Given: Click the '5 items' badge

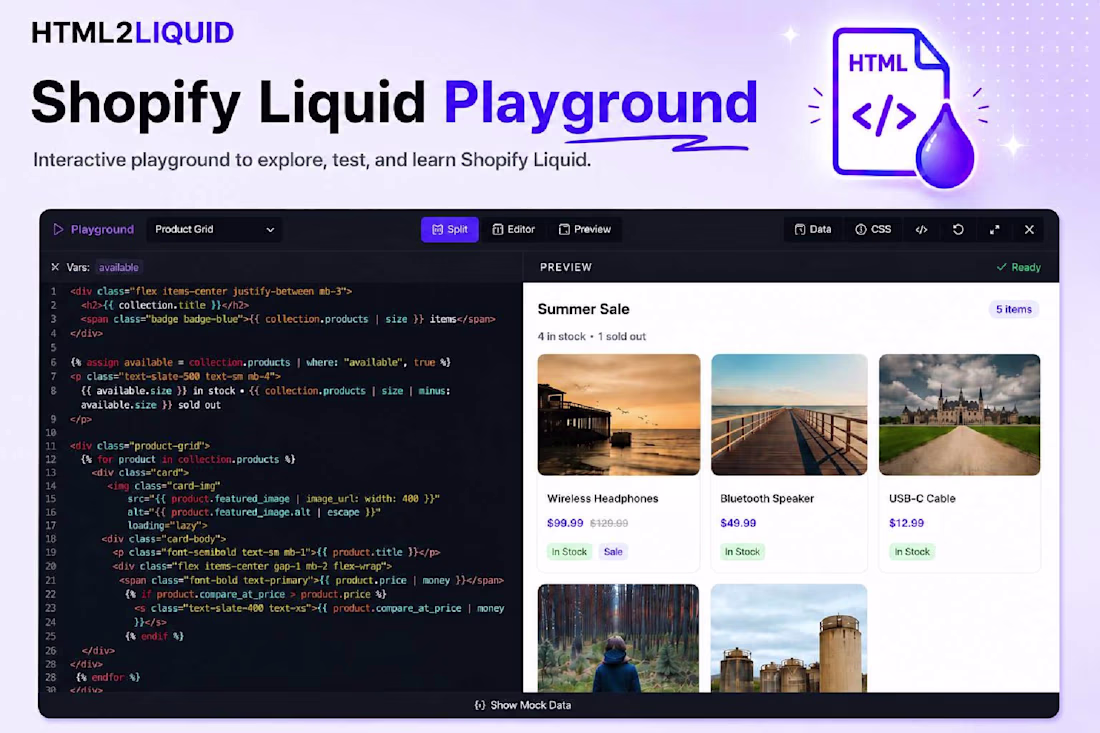Looking at the screenshot, I should pos(1014,309).
